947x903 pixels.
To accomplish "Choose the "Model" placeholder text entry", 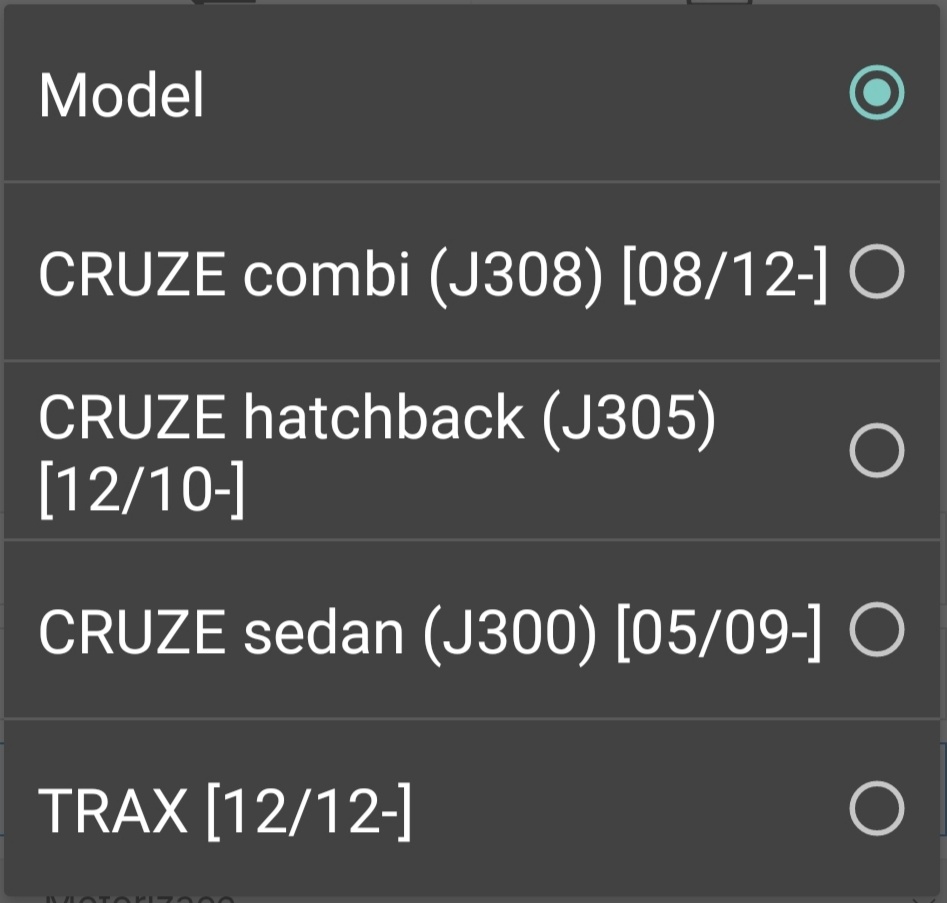I will tap(121, 96).
